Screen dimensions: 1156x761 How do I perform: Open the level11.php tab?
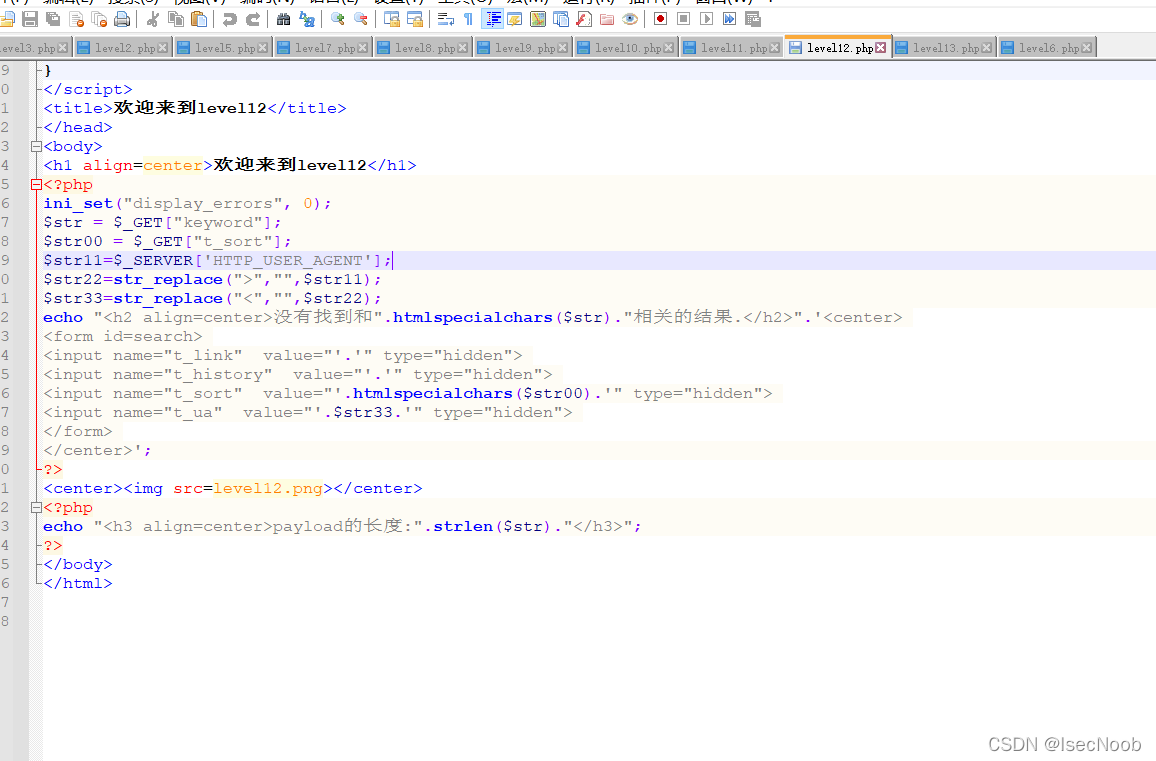tap(731, 48)
